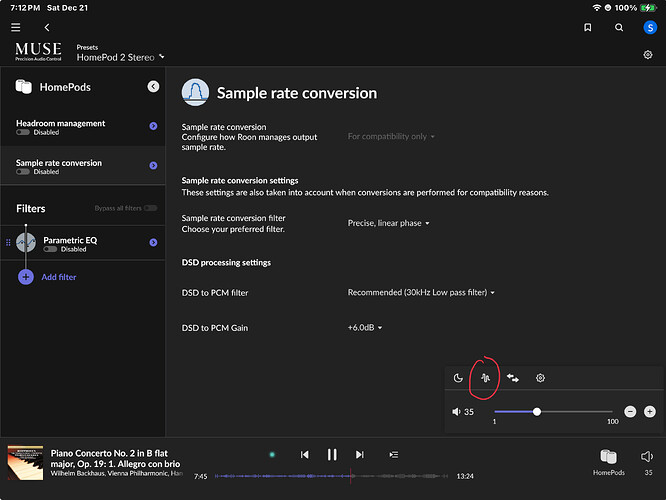Open Precise, linear phase filter dropdown

point(389,223)
